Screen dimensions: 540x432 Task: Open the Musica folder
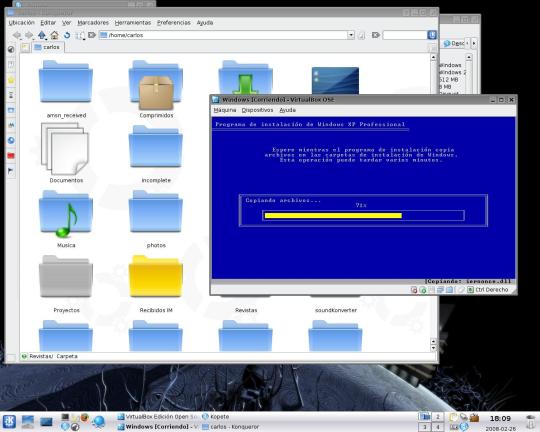point(66,214)
